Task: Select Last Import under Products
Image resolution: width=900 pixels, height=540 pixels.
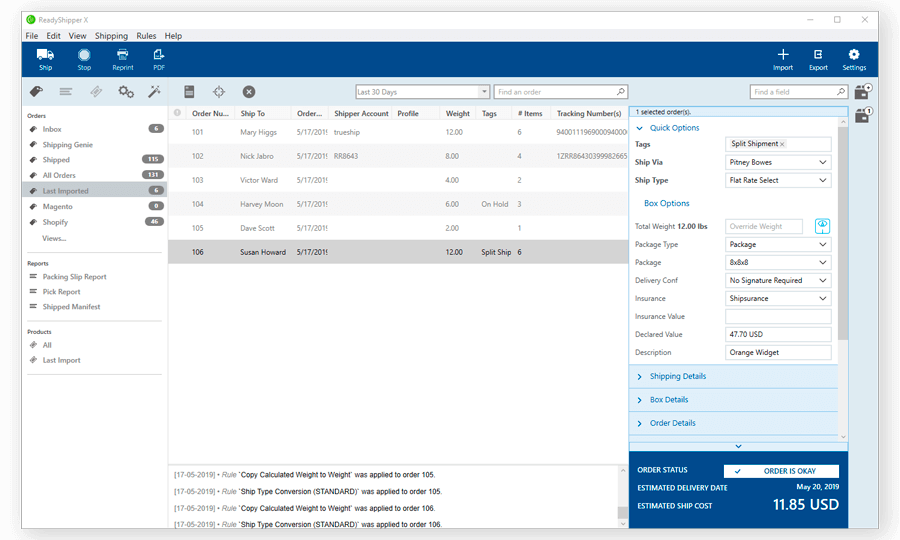Action: tap(61, 360)
